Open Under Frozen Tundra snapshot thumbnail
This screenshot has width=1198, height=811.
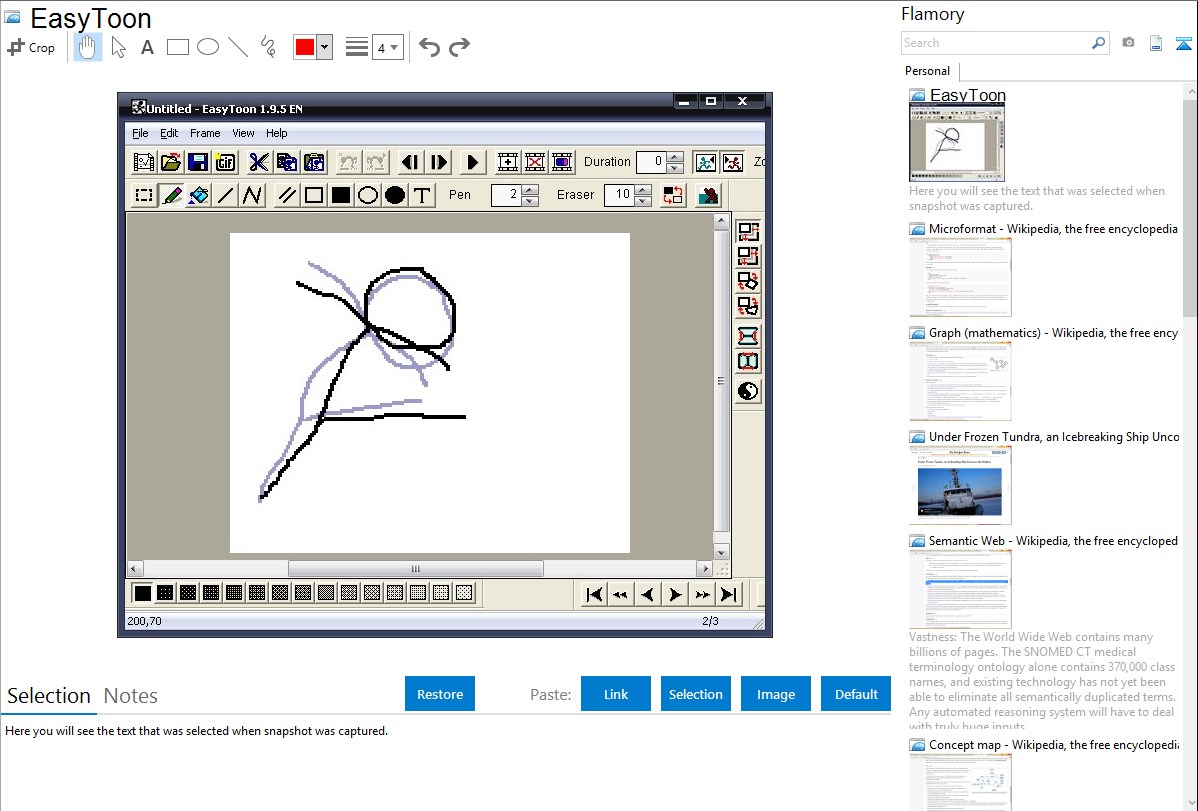click(x=960, y=485)
